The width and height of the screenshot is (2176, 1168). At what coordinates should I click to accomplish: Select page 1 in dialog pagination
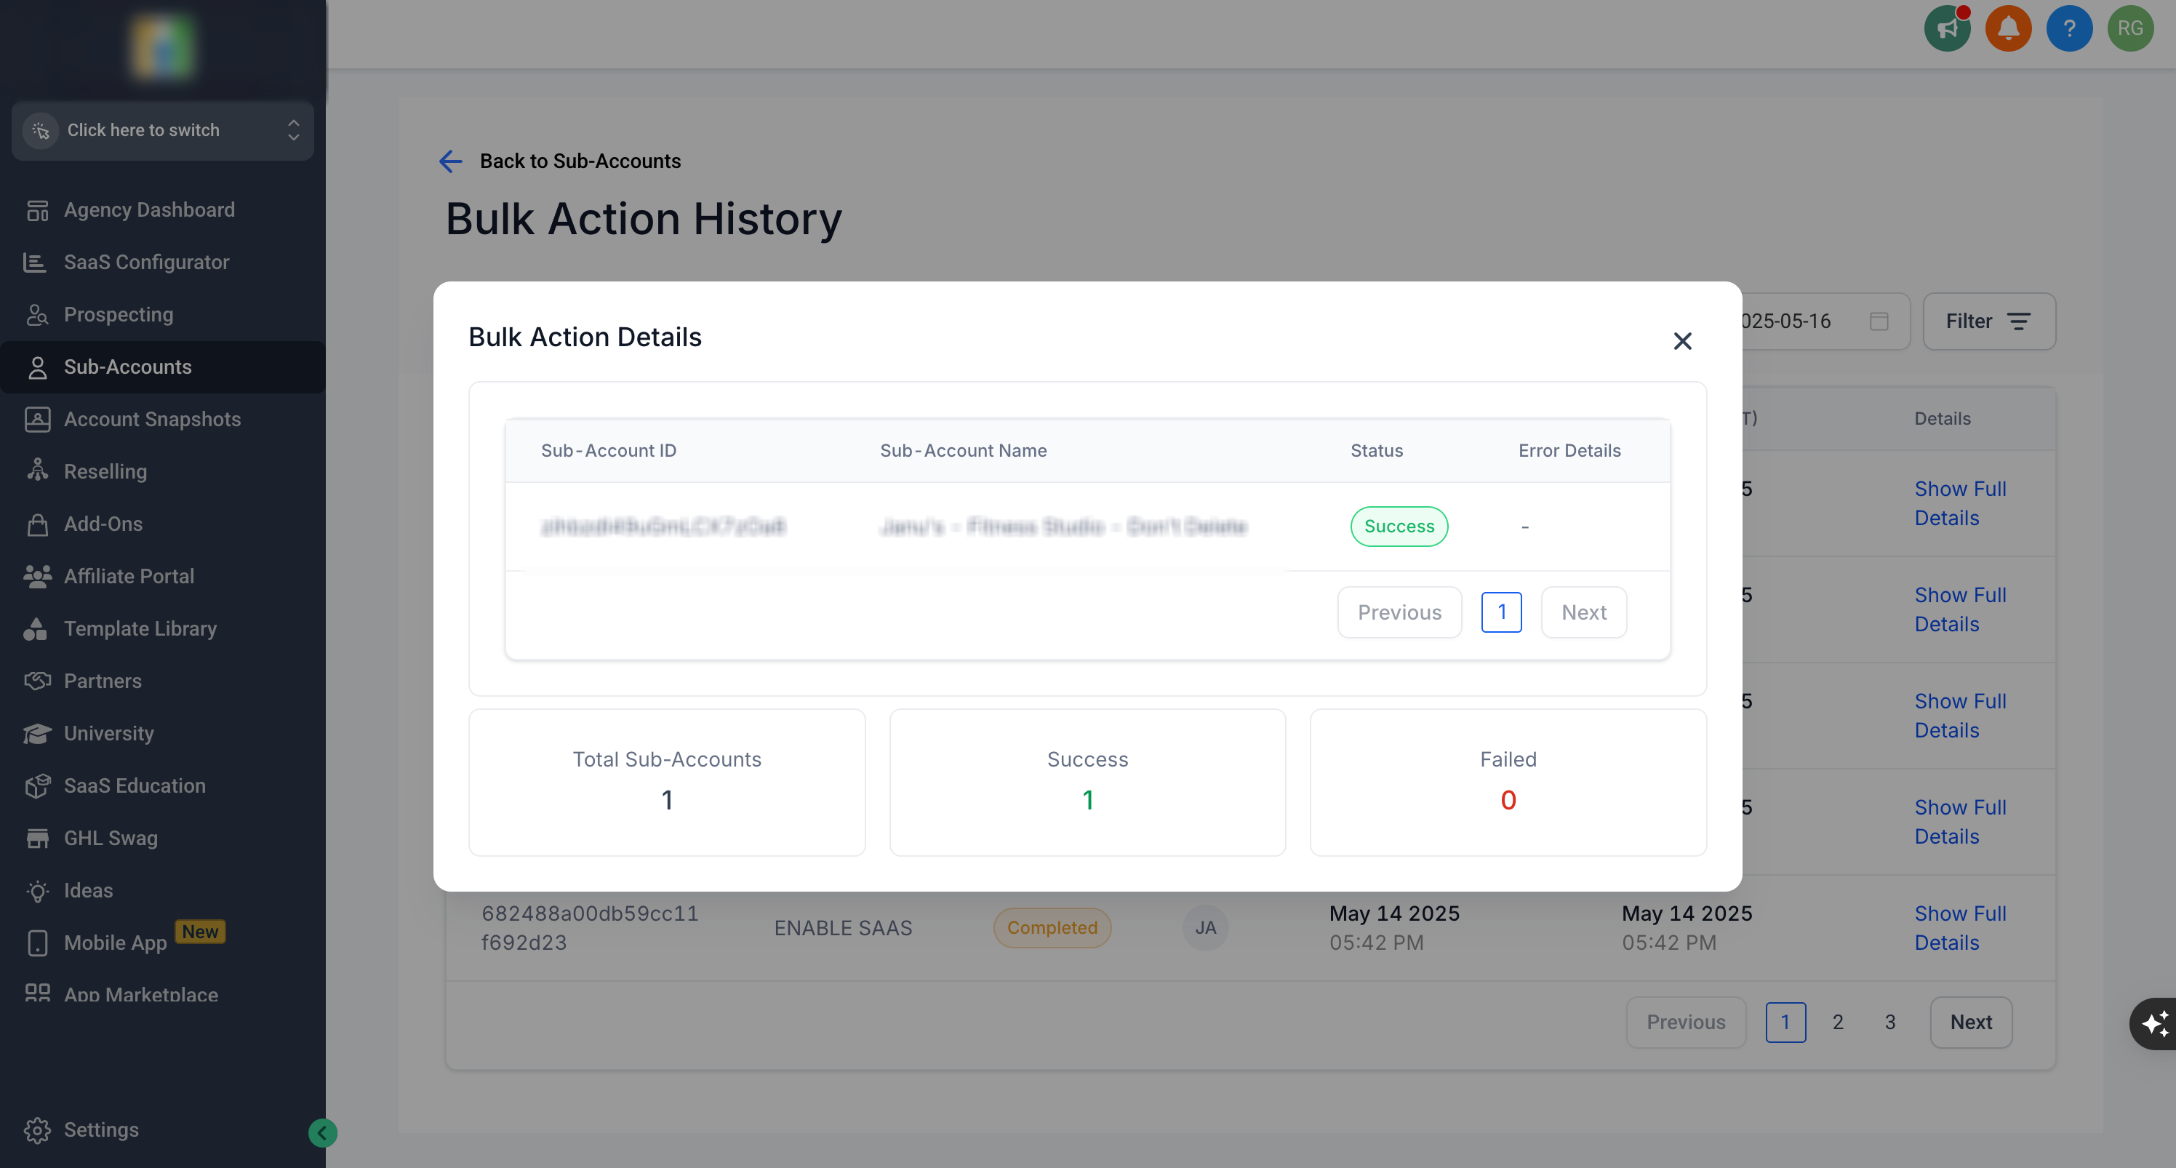pos(1501,612)
